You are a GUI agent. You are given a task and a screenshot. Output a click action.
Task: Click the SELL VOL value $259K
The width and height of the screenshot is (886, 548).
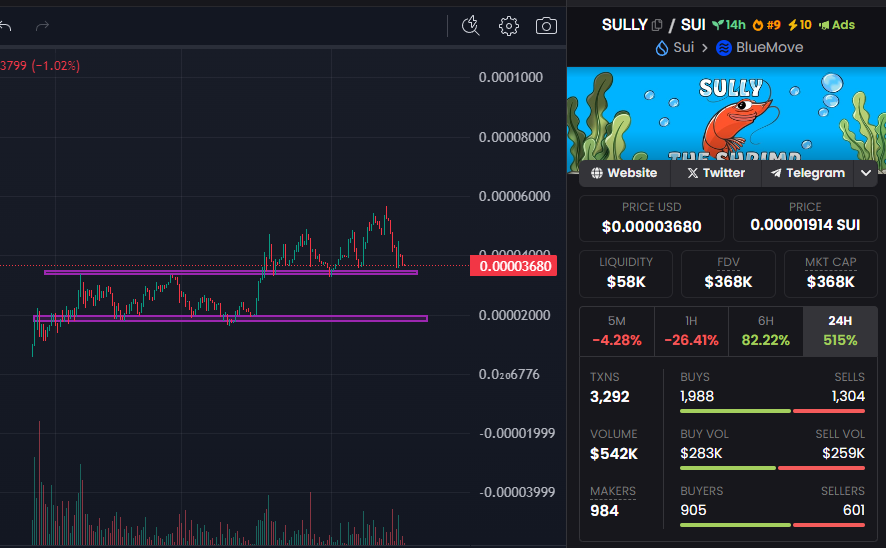point(844,453)
